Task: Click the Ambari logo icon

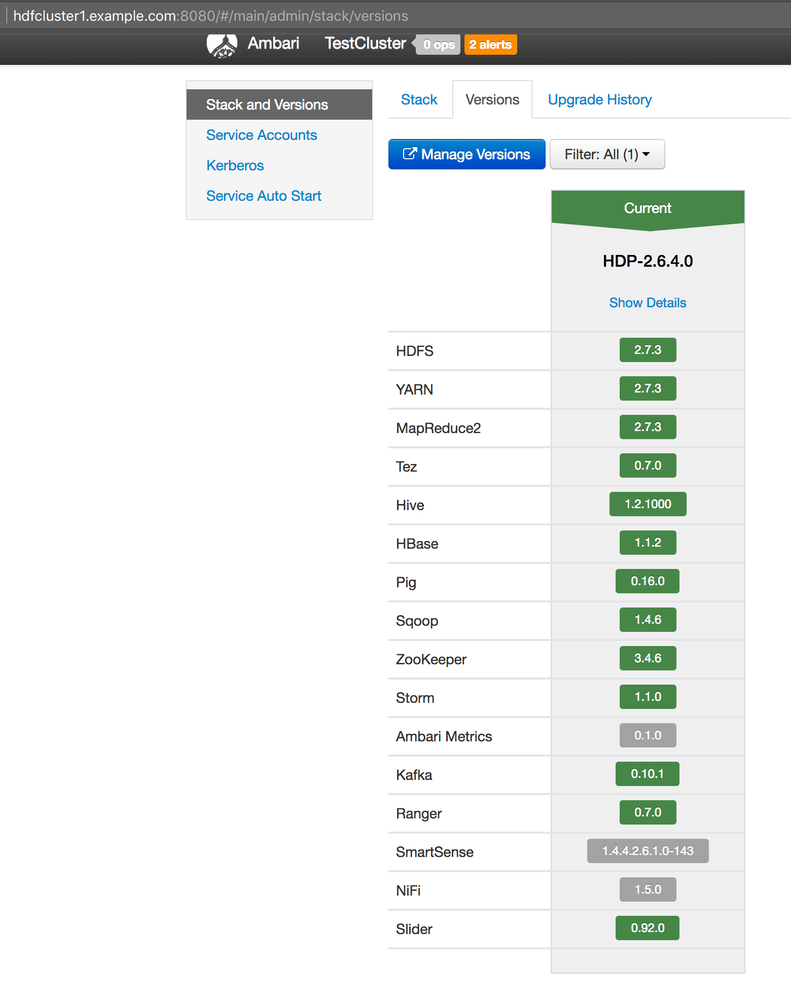Action: (222, 45)
